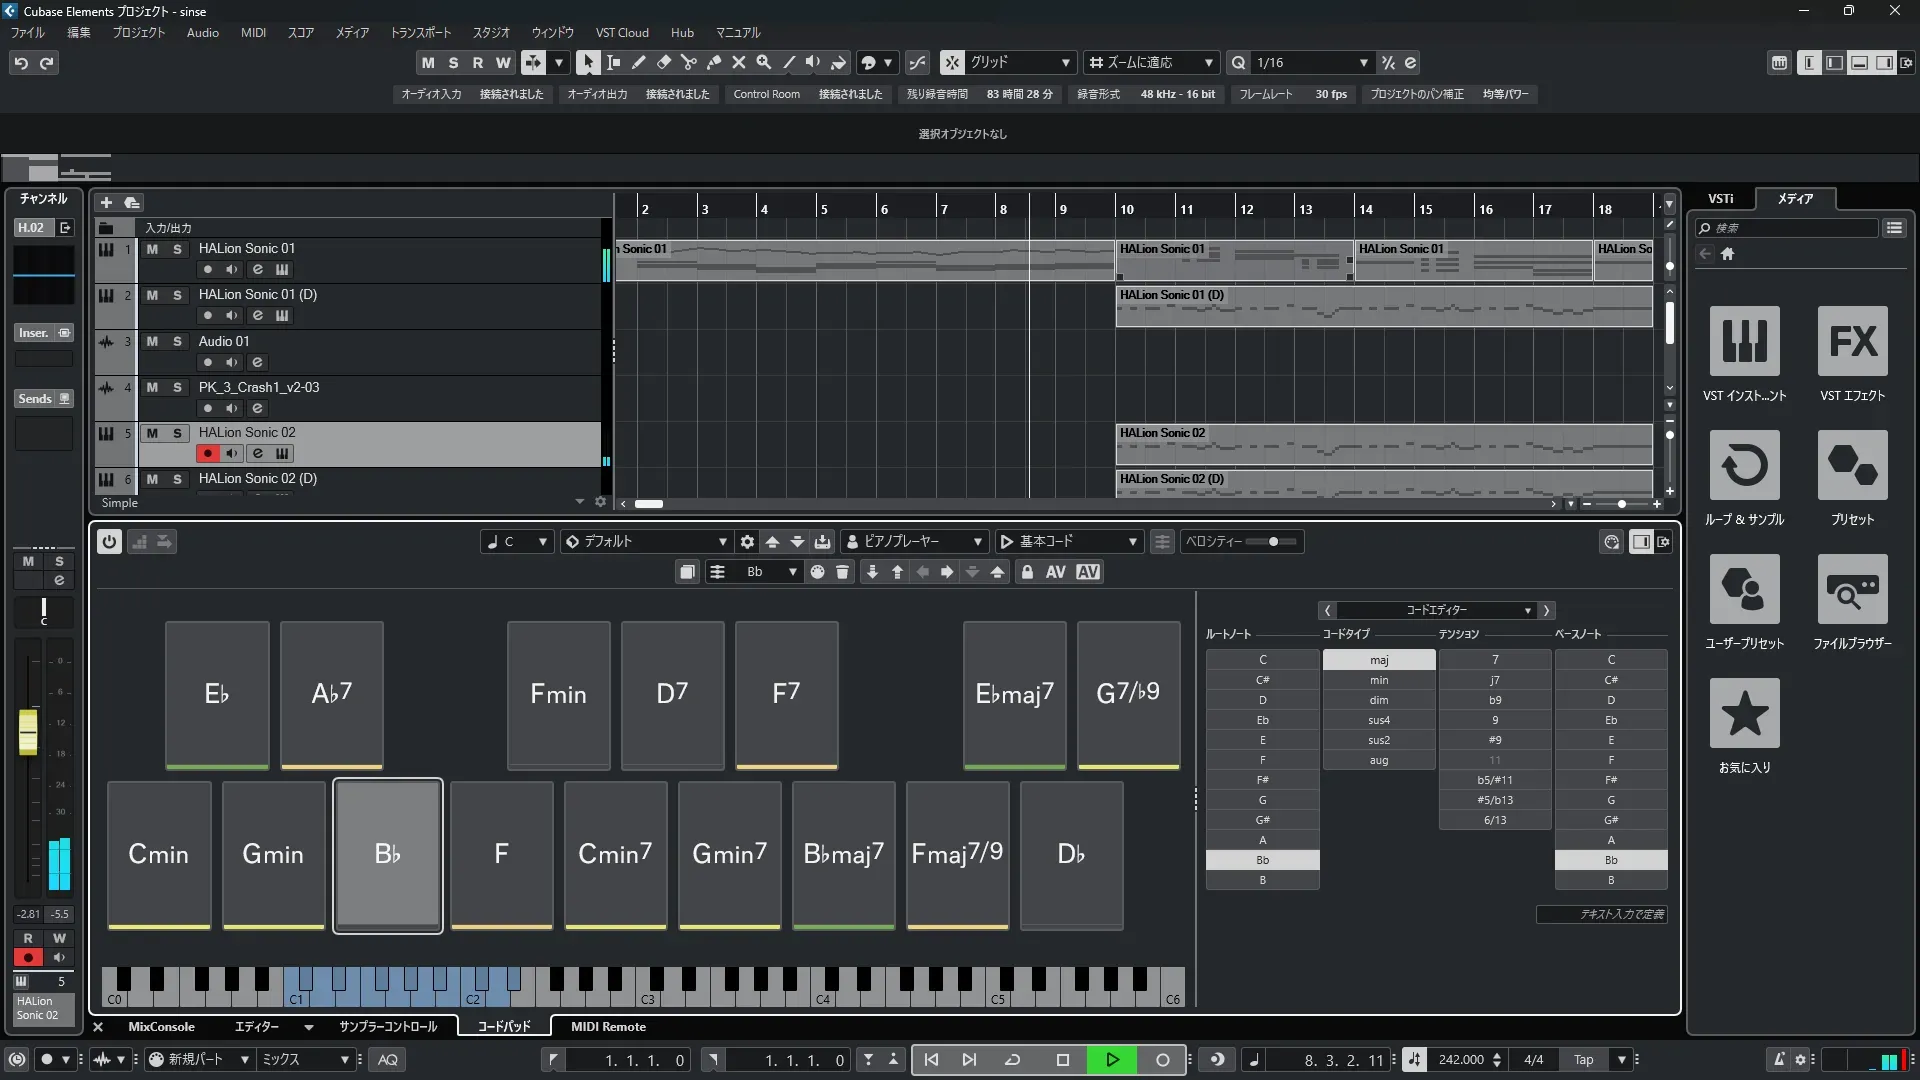Disable record on HALion Sonic 02
Viewport: 1920px width, 1080px height.
point(207,454)
